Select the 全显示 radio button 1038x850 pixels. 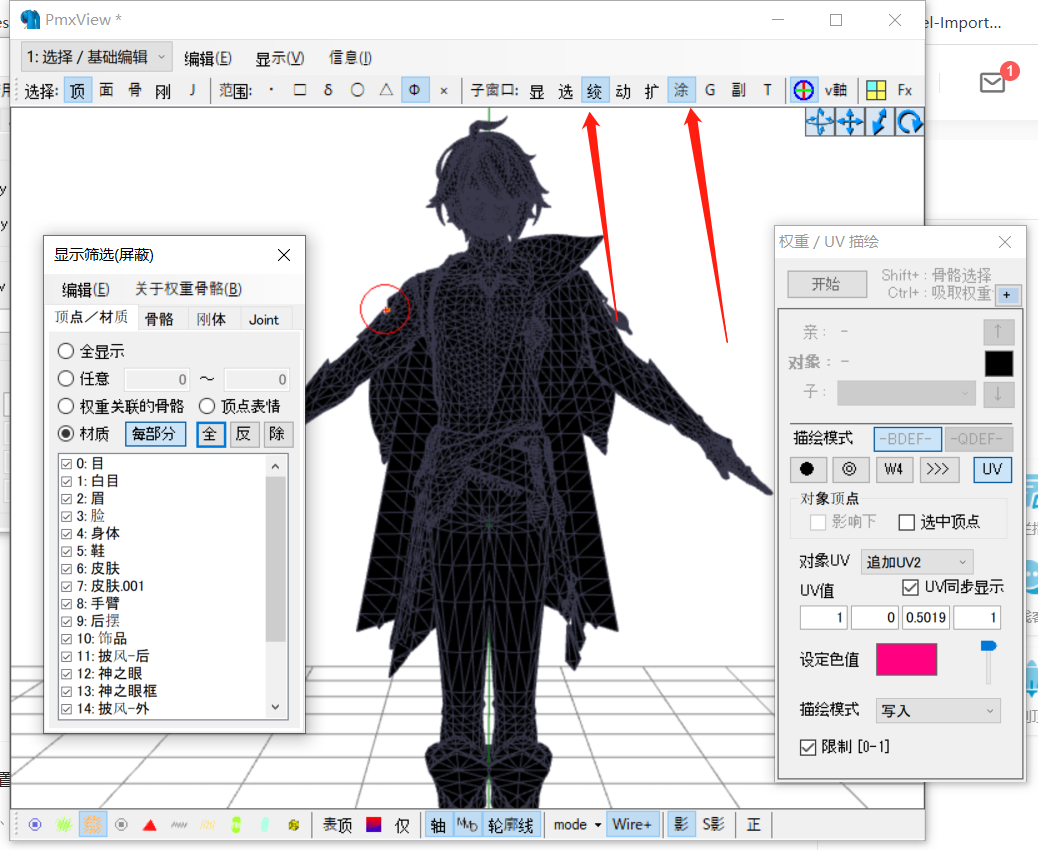click(x=66, y=352)
